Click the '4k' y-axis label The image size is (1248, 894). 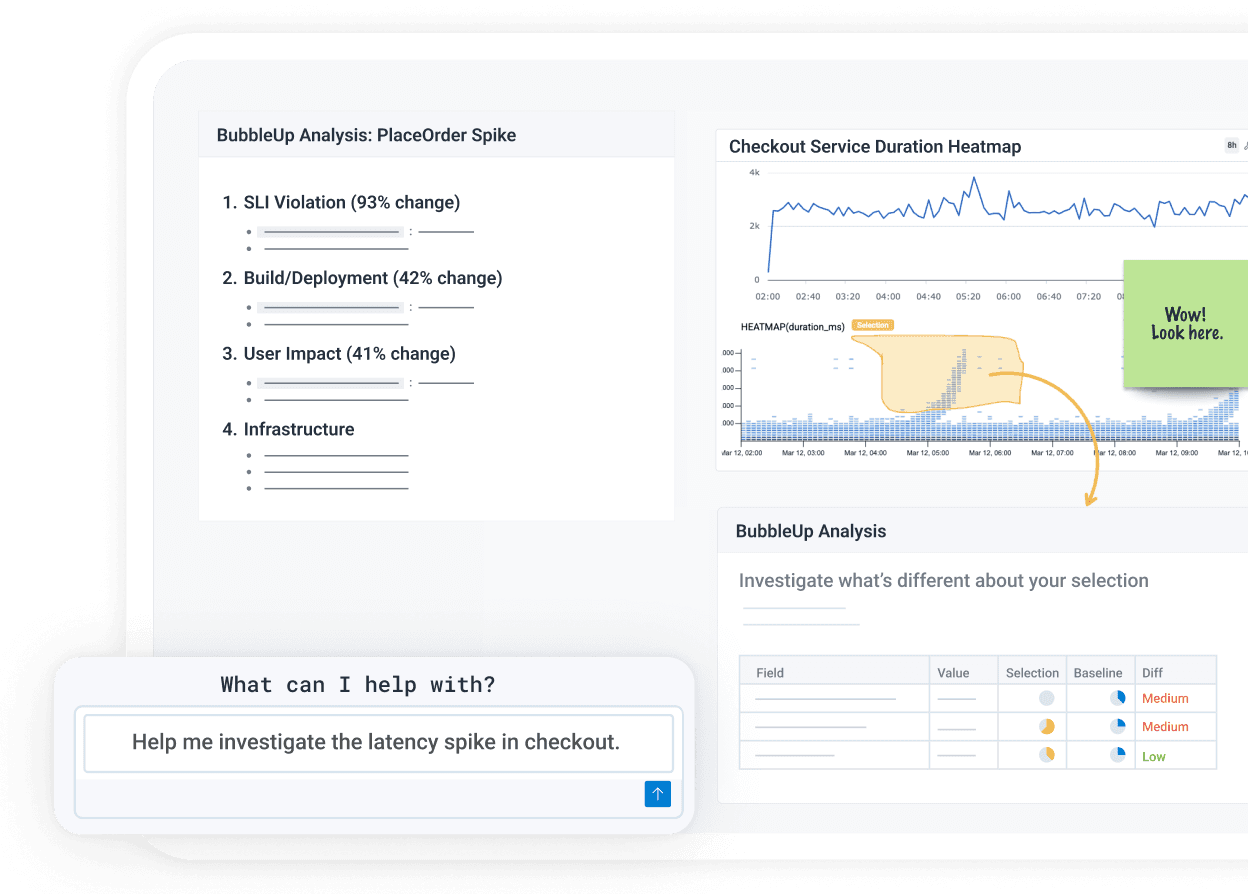point(755,173)
